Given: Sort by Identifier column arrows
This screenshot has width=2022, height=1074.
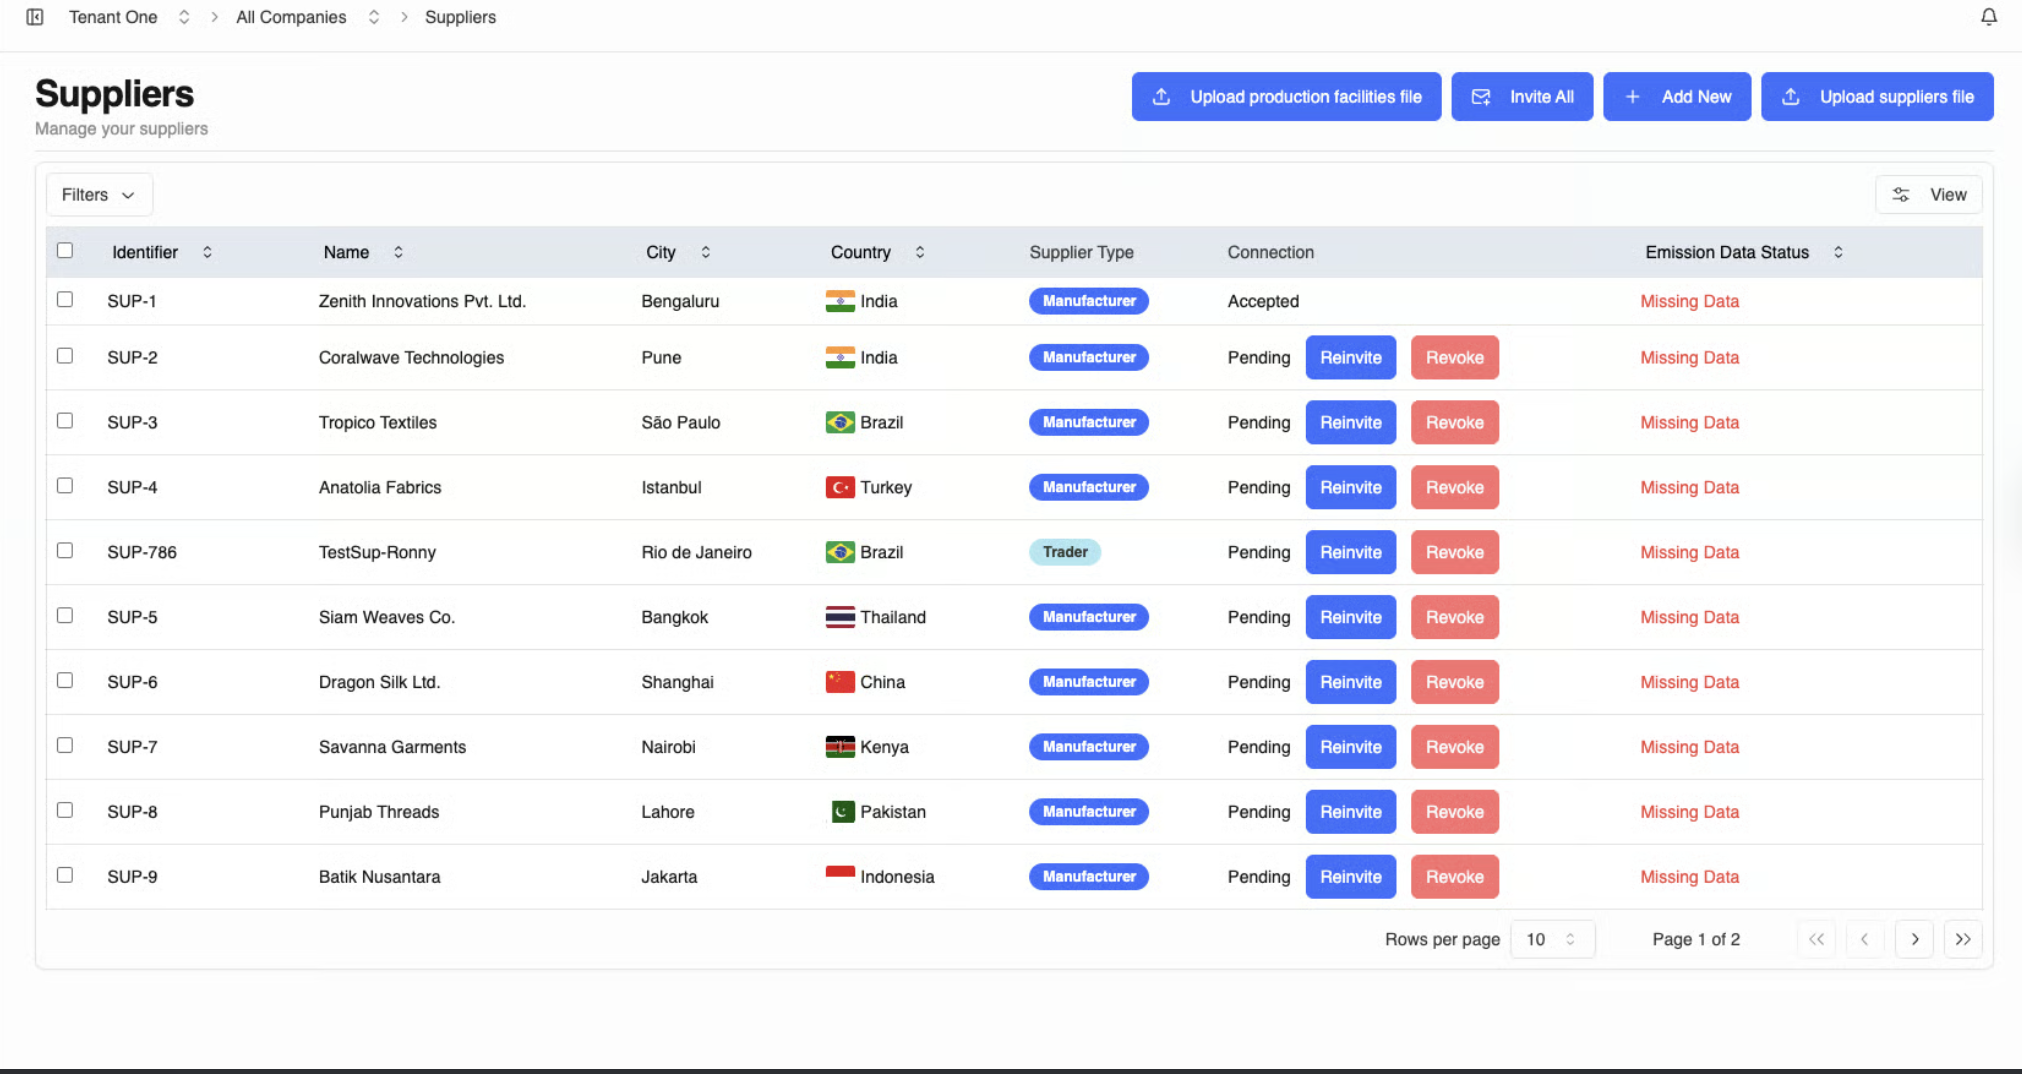Looking at the screenshot, I should (x=207, y=252).
